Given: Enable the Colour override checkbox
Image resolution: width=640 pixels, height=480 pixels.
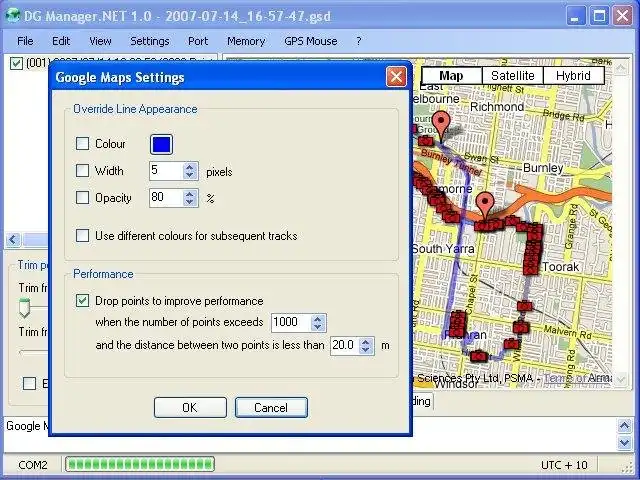Looking at the screenshot, I should tap(82, 144).
